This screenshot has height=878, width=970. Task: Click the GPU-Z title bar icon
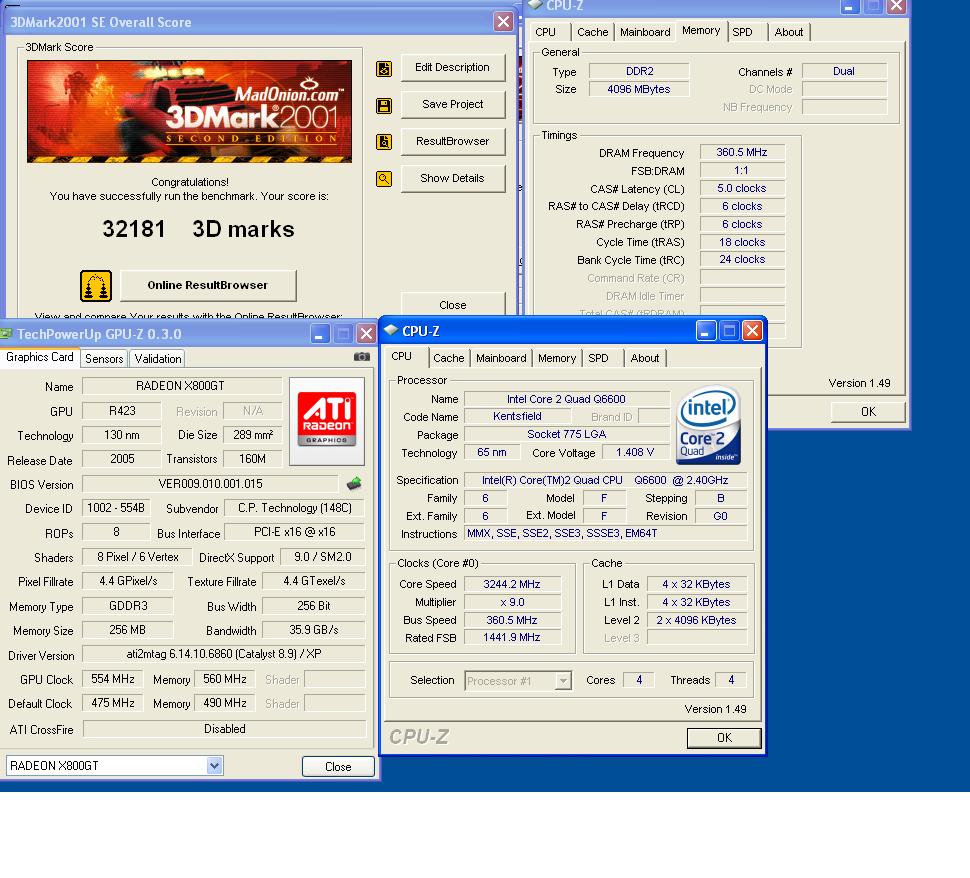[x=6, y=334]
